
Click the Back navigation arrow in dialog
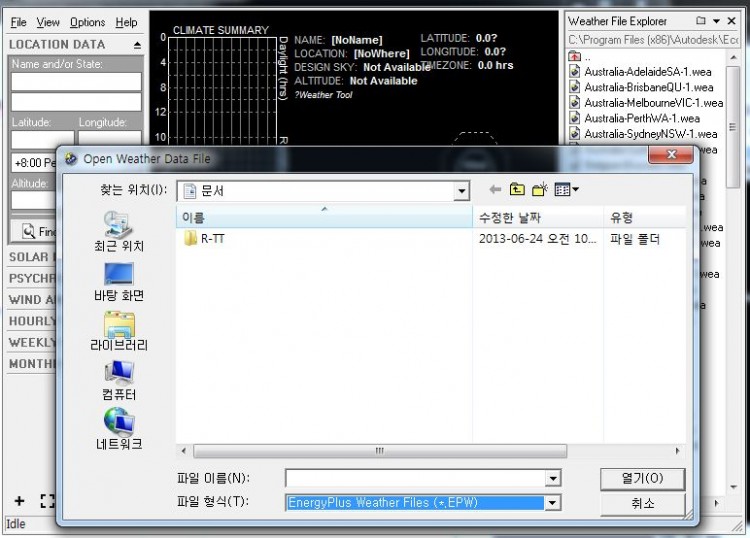click(x=495, y=189)
